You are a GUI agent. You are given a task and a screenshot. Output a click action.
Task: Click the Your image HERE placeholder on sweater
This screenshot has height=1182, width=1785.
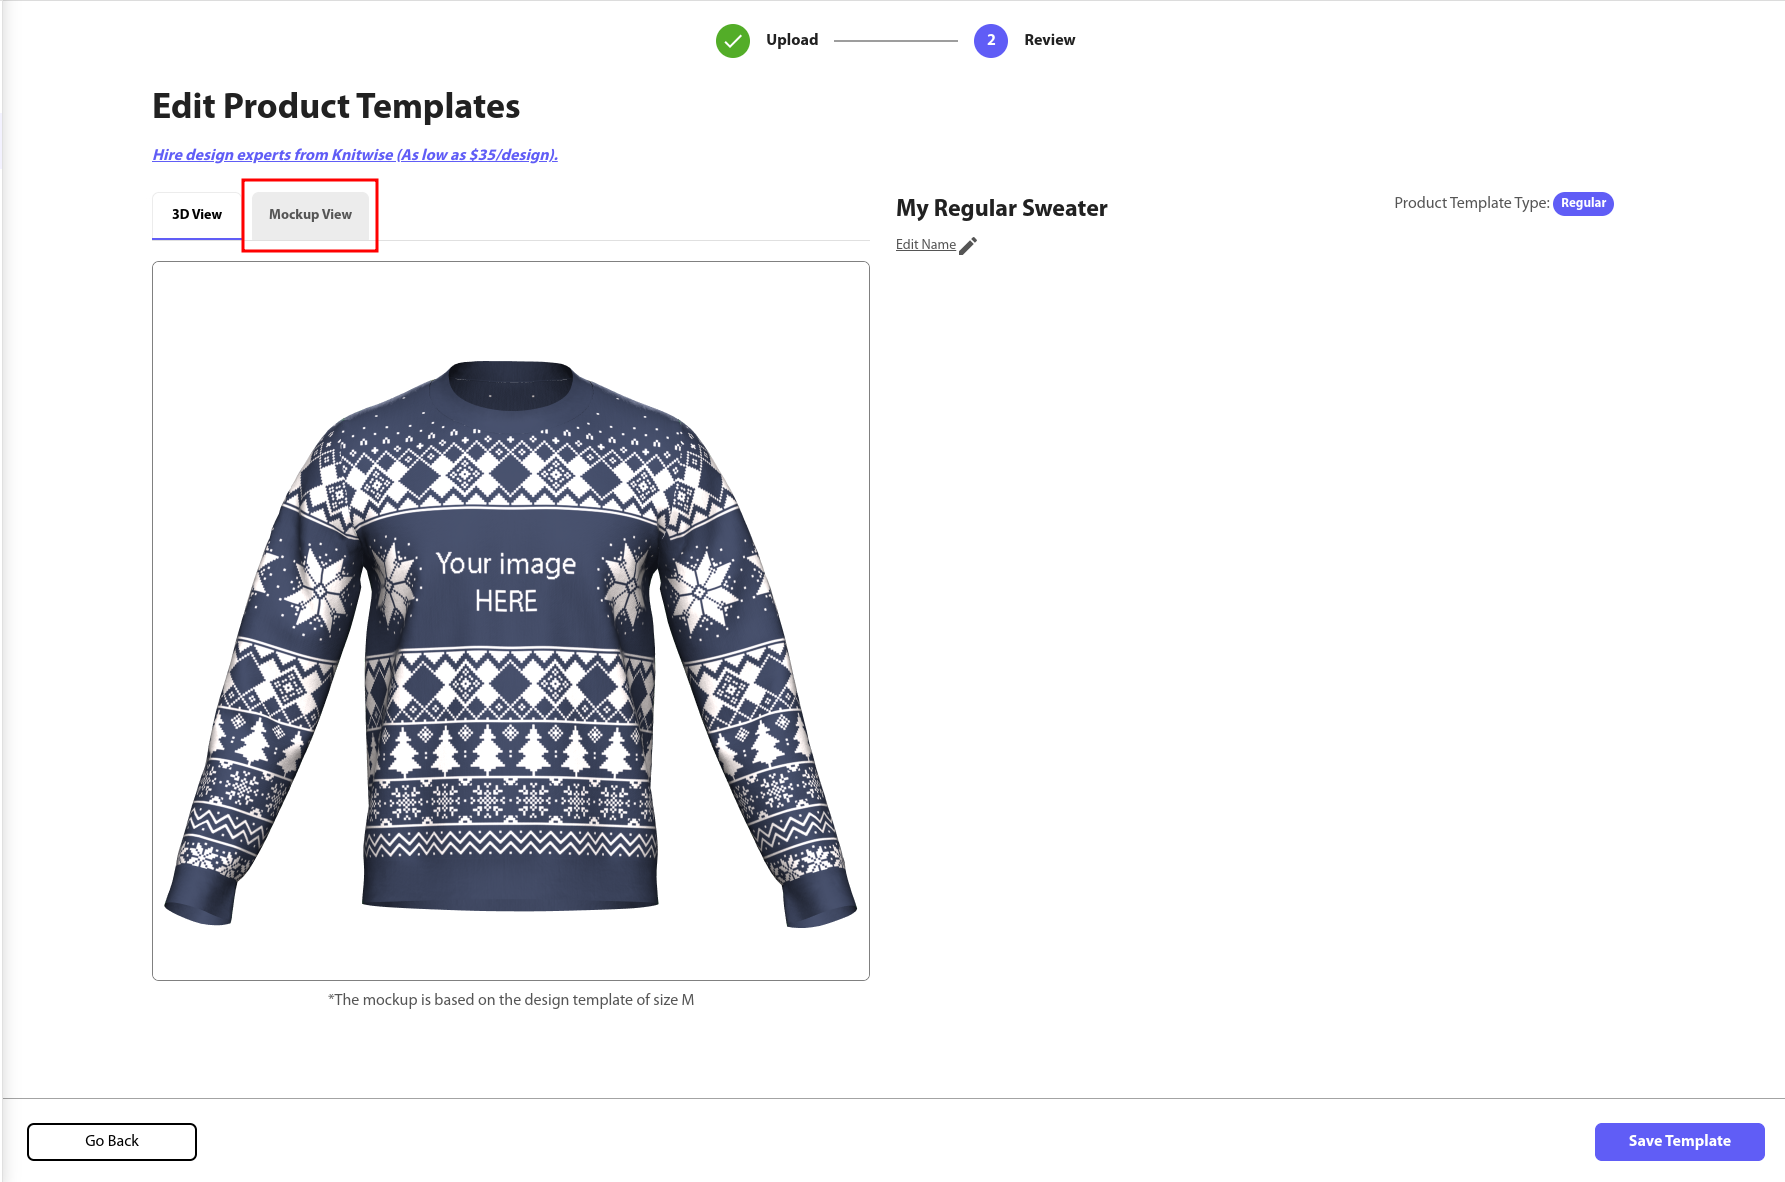(506, 581)
